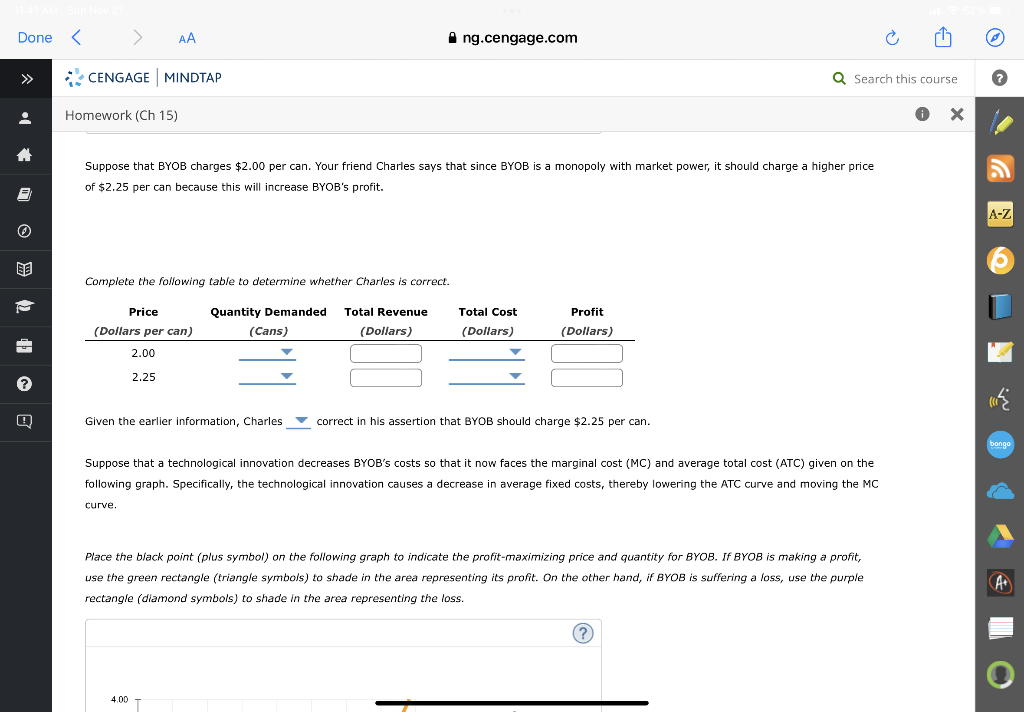Open Google Drive from the right app tray
Viewport: 1024px width, 712px height.
click(1001, 537)
